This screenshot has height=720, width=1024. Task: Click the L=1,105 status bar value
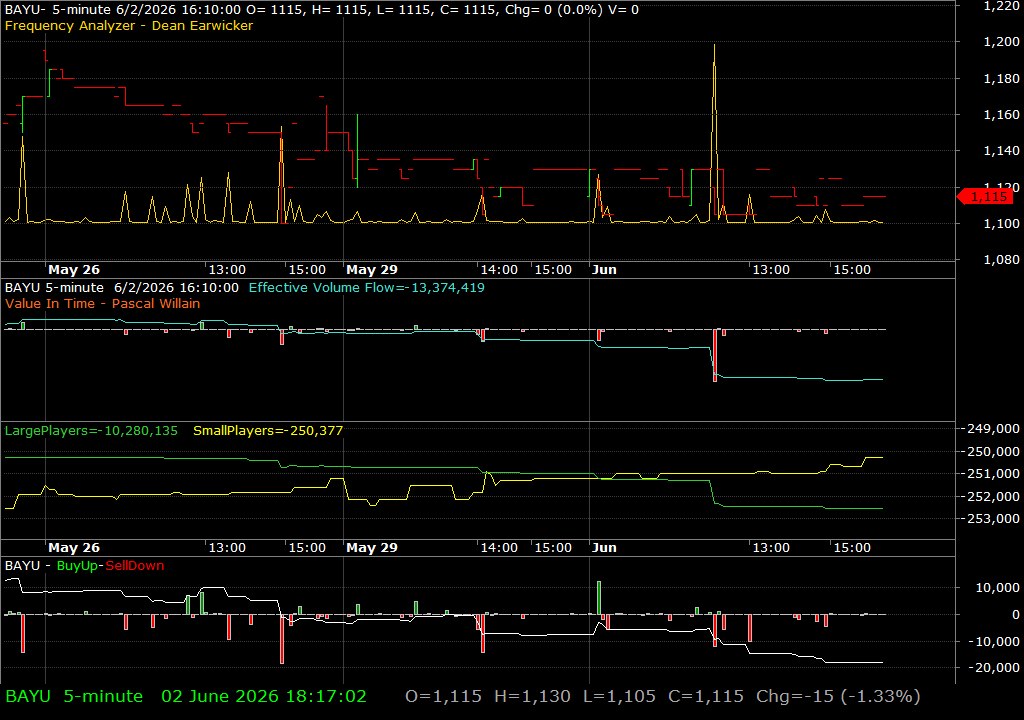[x=619, y=696]
